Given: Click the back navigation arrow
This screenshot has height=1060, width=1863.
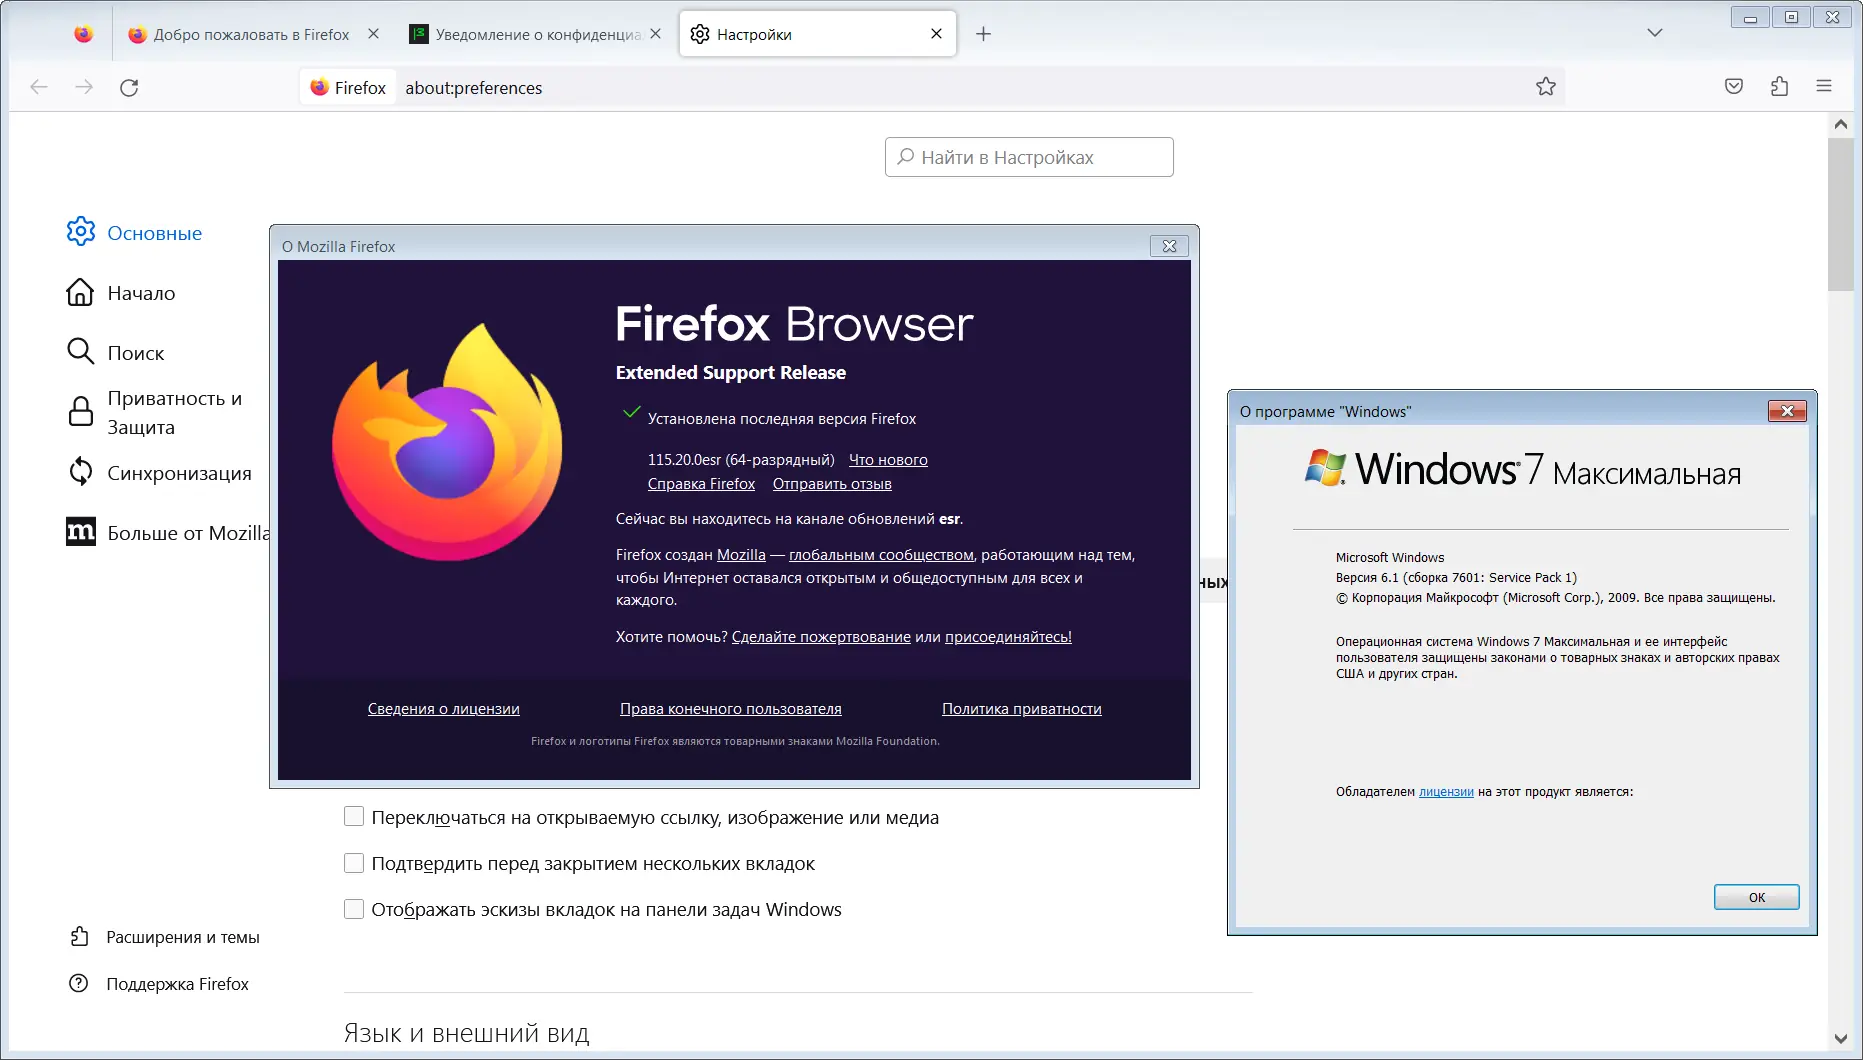Looking at the screenshot, I should pos(39,87).
